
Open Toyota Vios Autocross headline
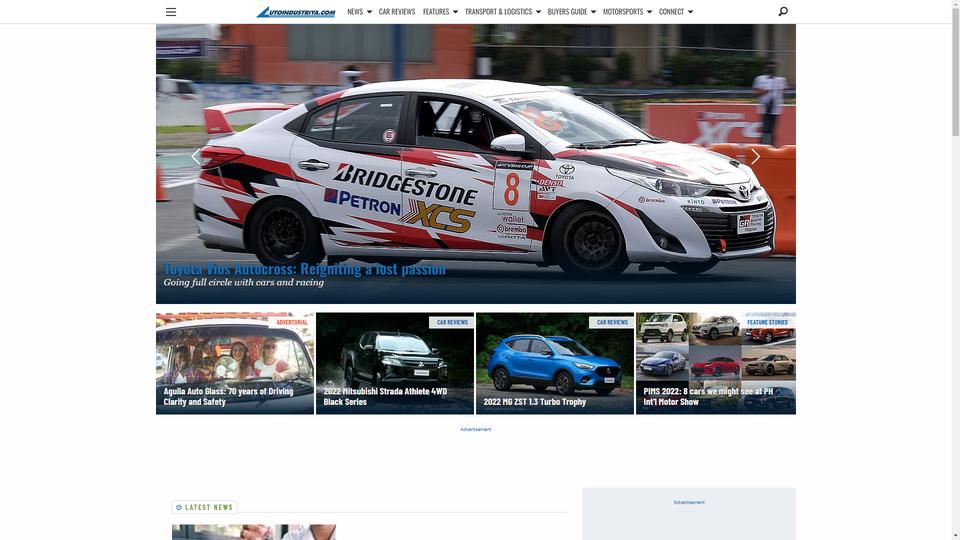tap(304, 269)
